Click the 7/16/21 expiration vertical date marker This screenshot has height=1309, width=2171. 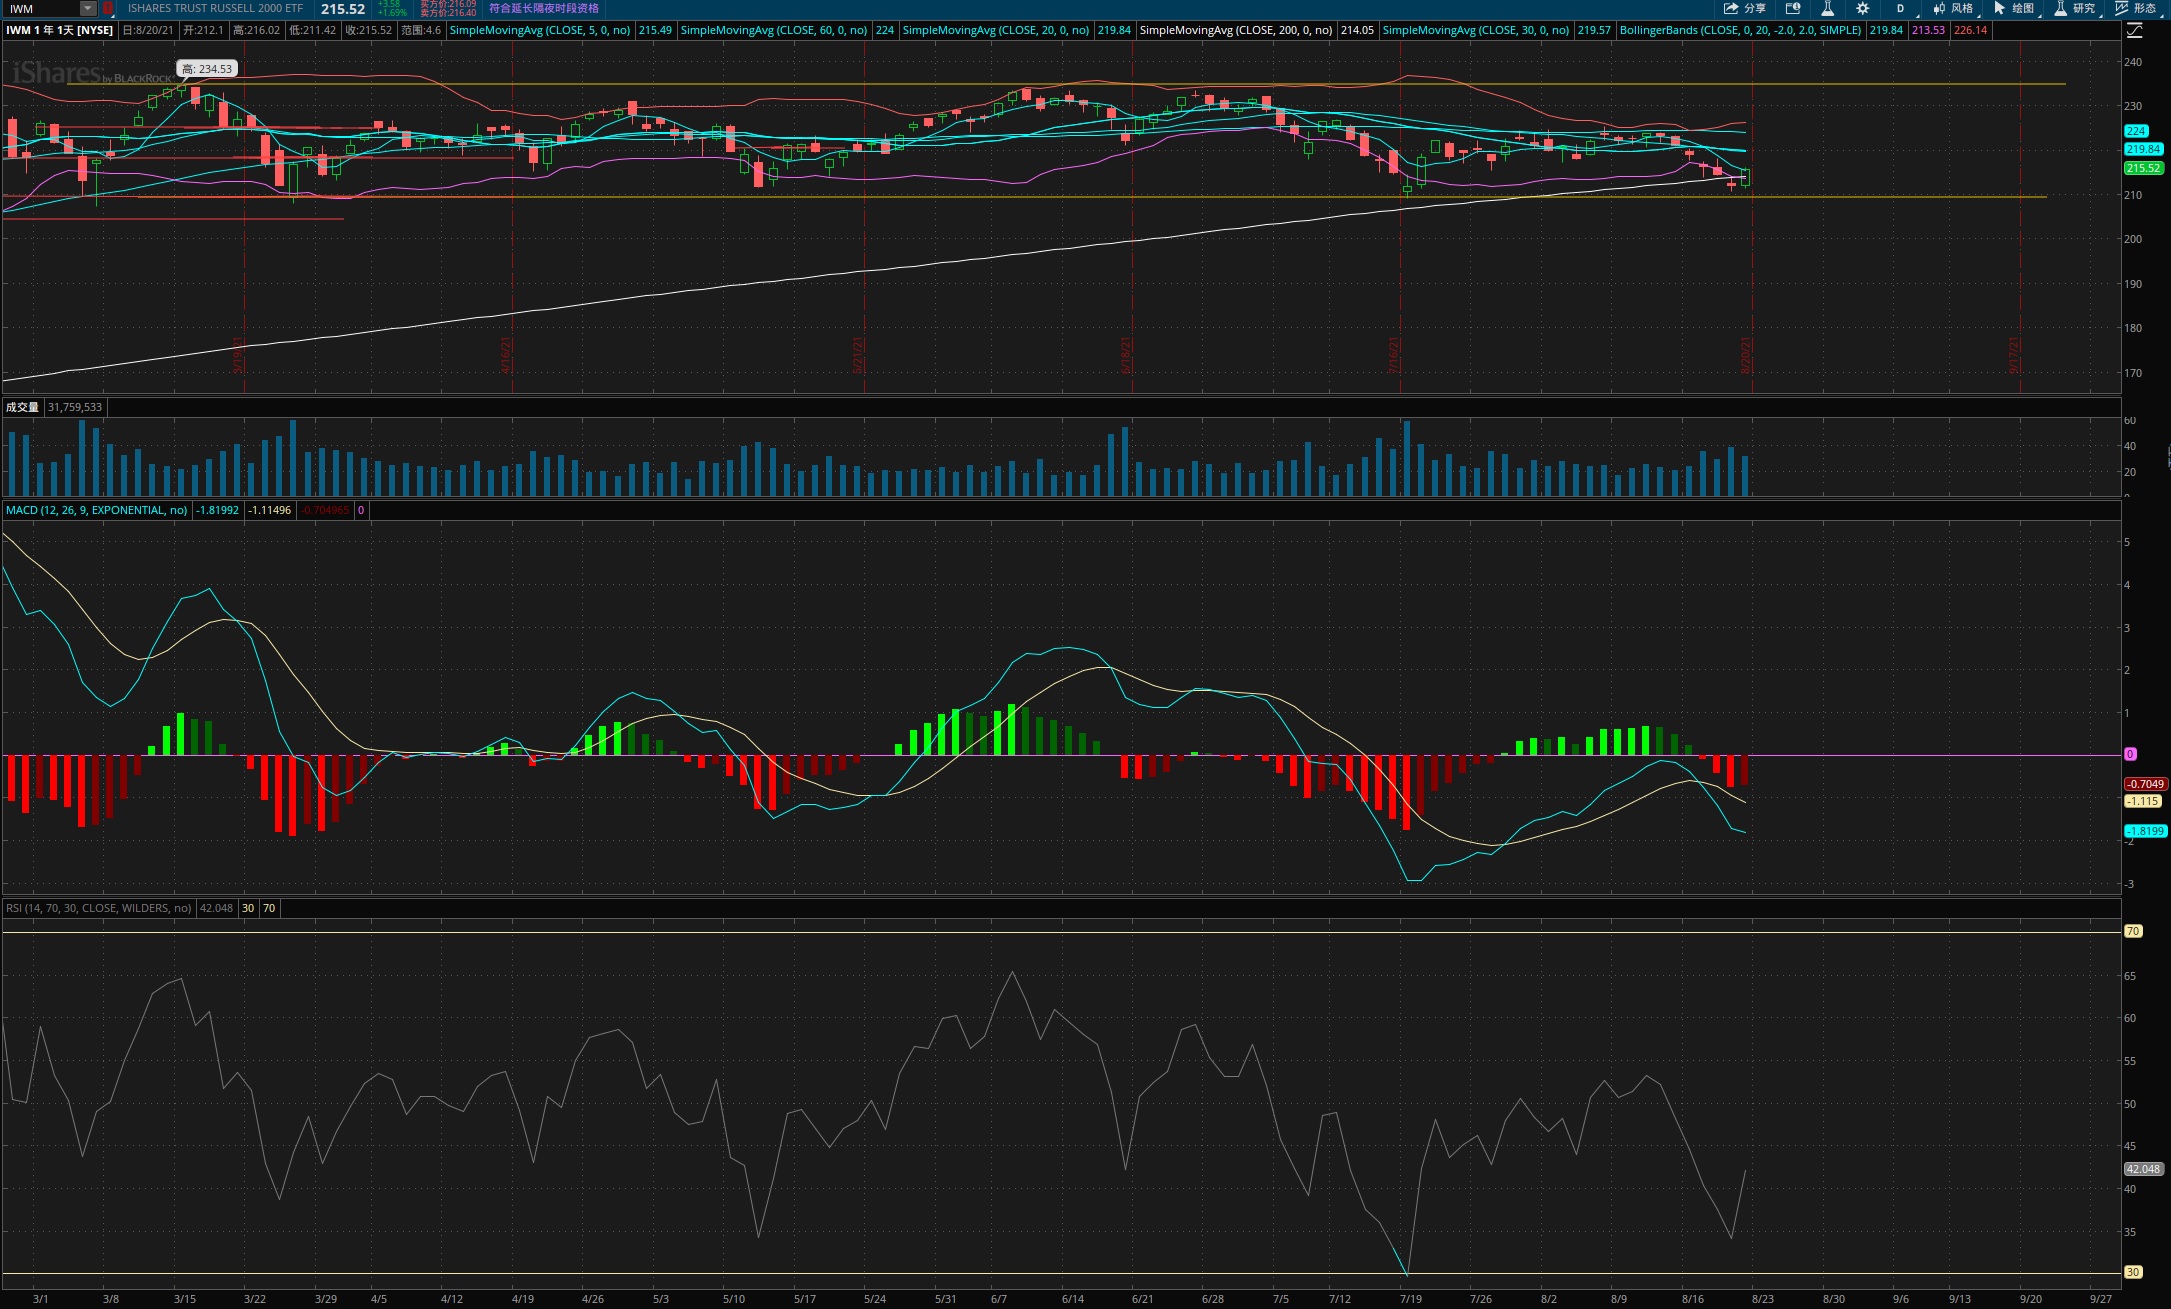tap(1394, 355)
